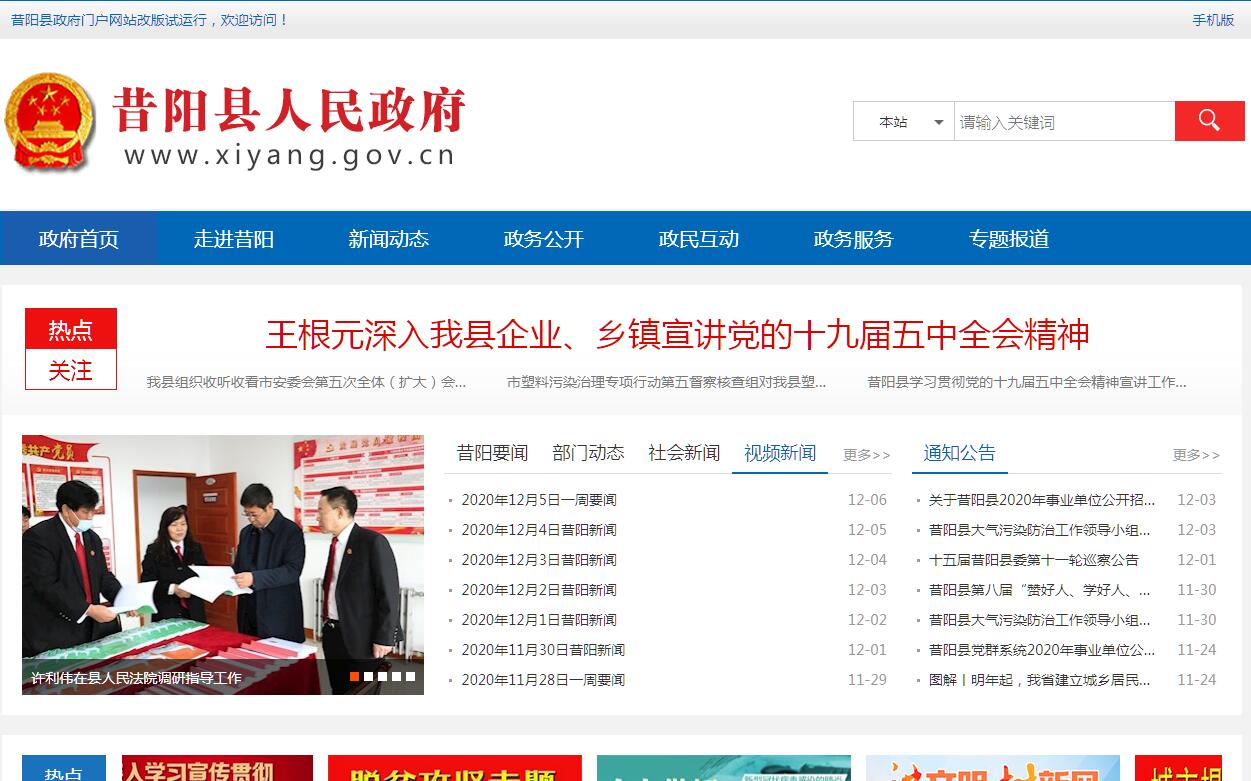1251x781 pixels.
Task: Switch to the 部门动态 tab
Action: (x=588, y=452)
